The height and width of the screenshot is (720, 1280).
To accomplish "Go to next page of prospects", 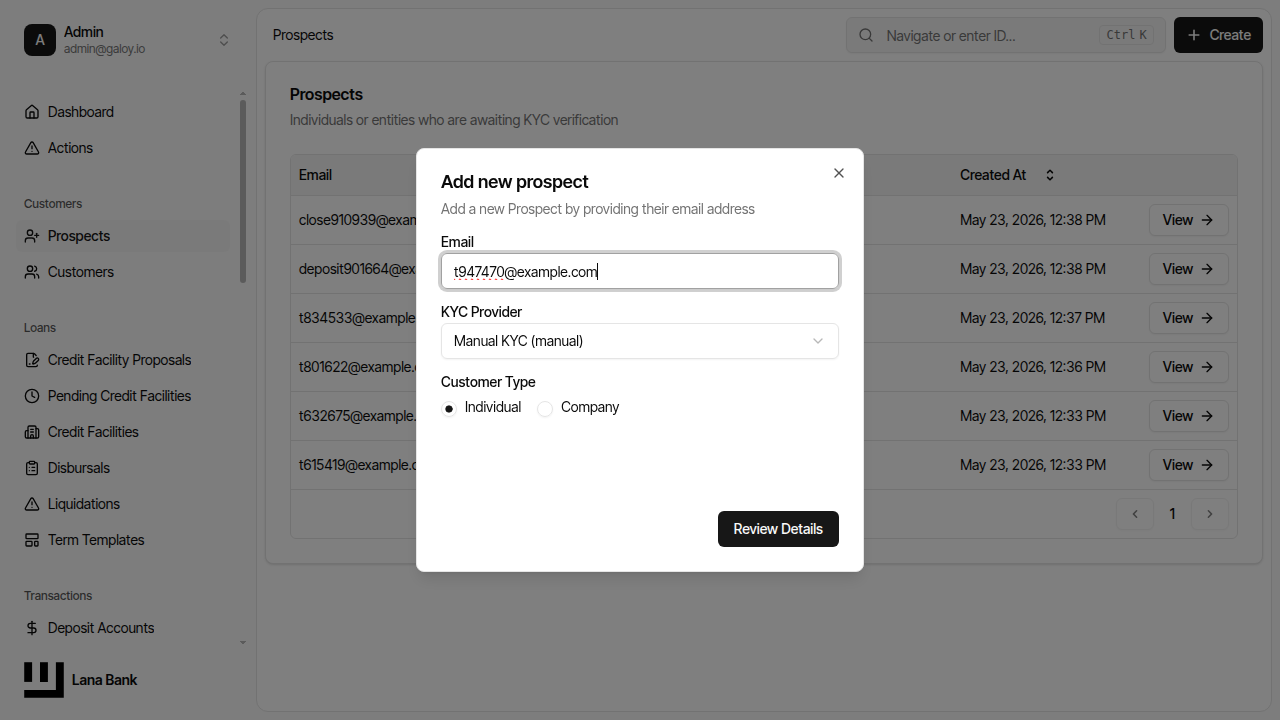I will click(x=1210, y=514).
